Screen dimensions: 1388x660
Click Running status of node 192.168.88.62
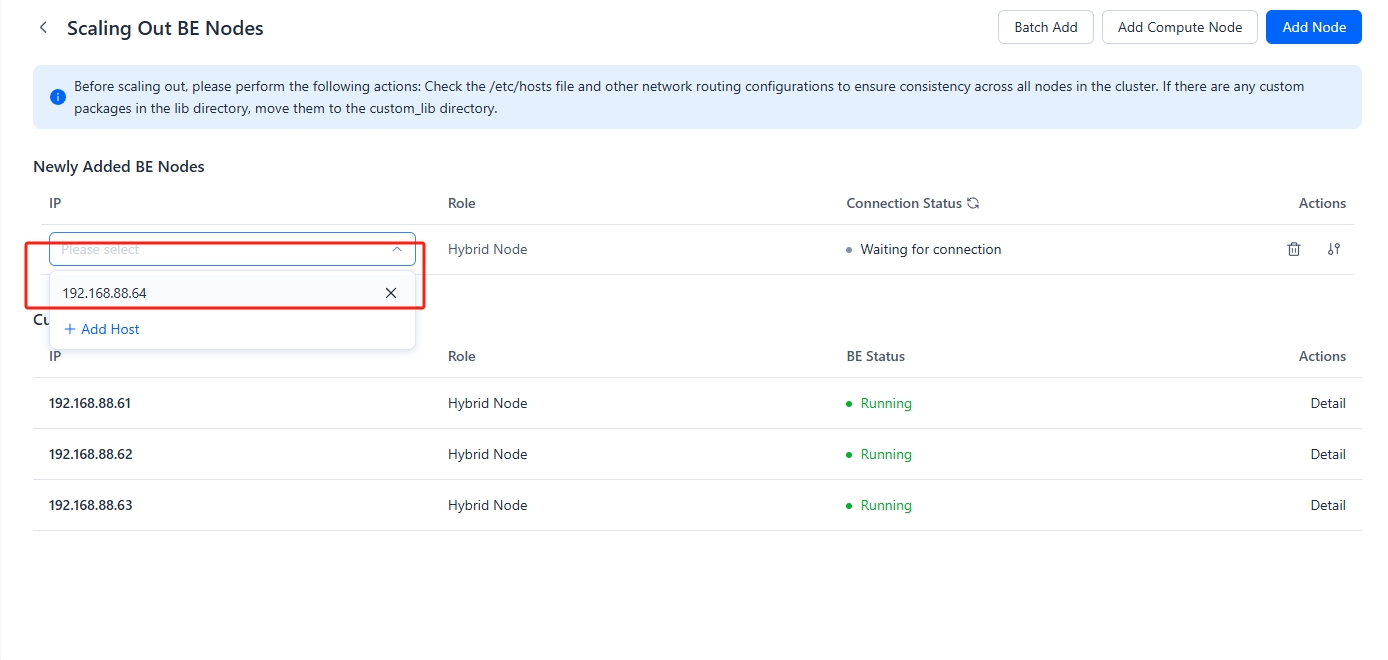tap(885, 454)
